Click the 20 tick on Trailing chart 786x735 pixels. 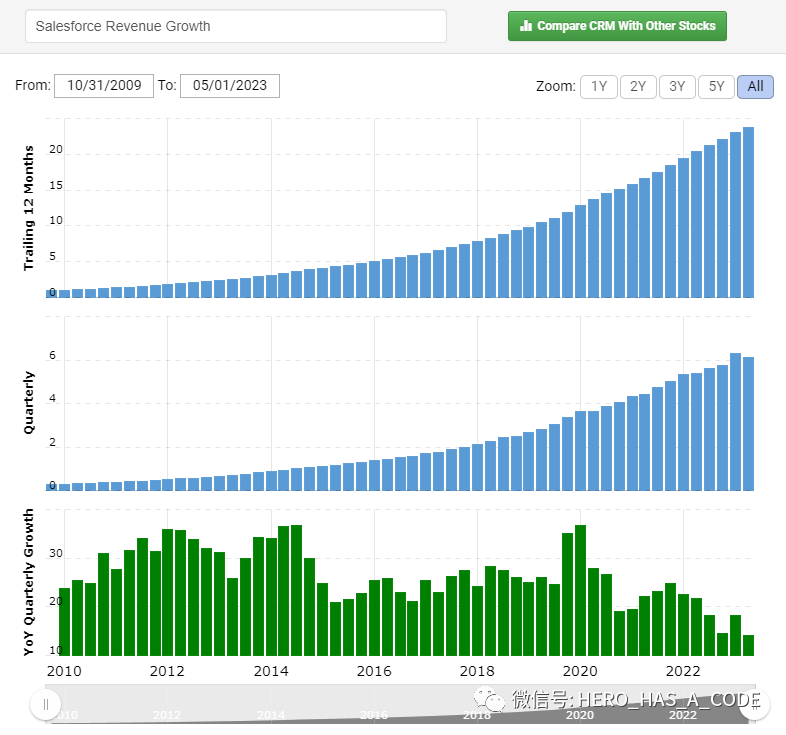(56, 149)
